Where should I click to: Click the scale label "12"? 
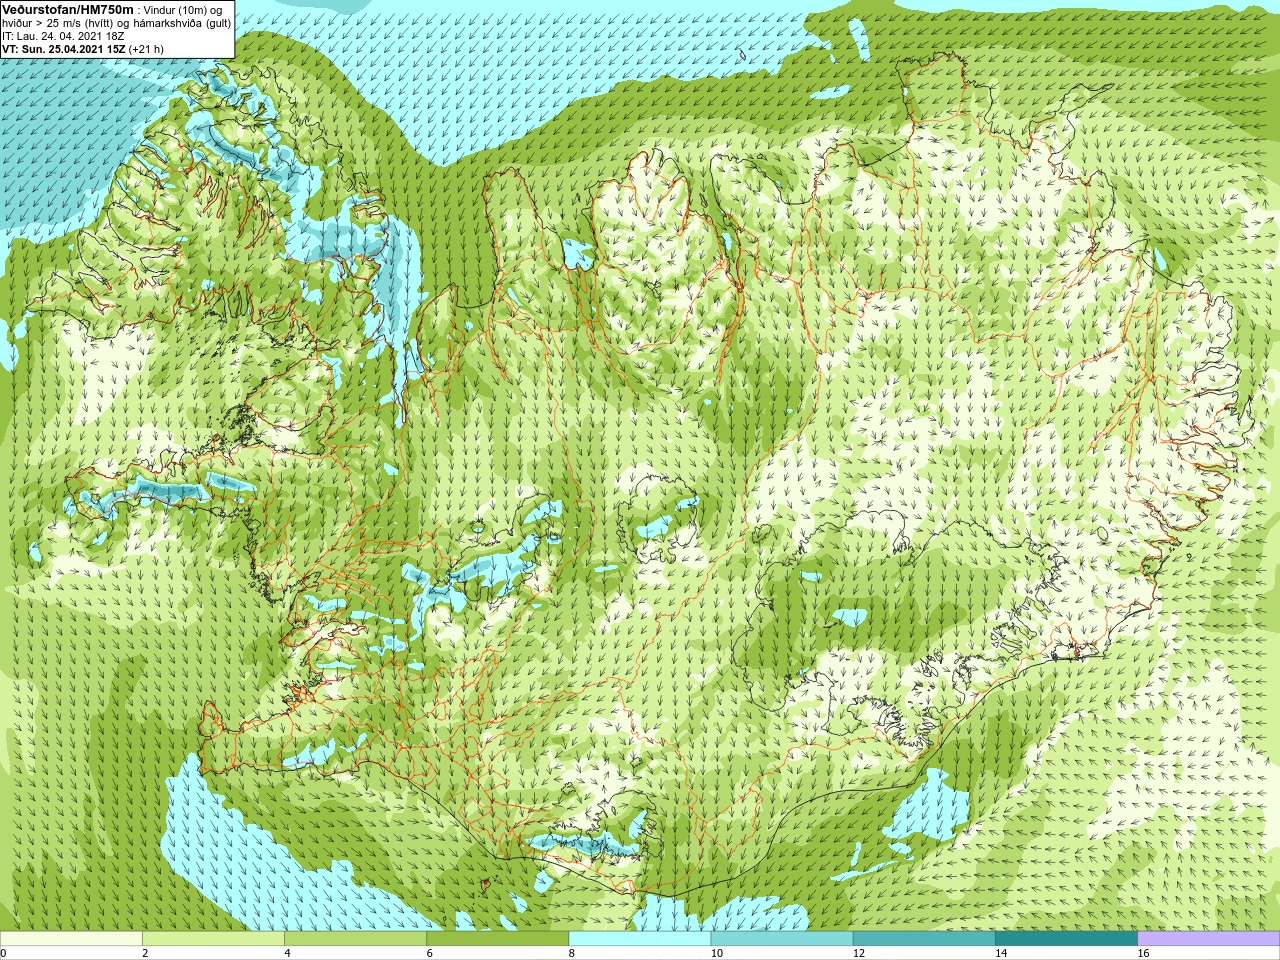pos(858,953)
